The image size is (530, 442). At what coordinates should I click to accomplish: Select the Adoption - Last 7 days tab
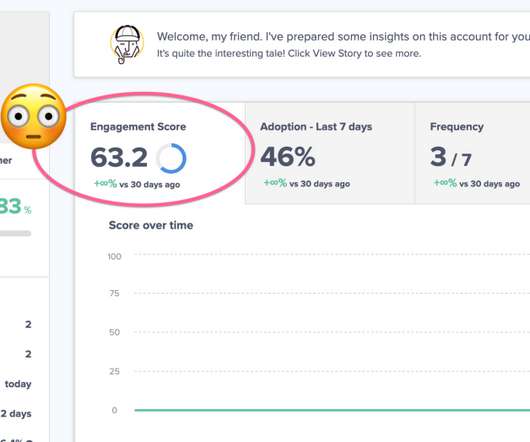[x=330, y=153]
